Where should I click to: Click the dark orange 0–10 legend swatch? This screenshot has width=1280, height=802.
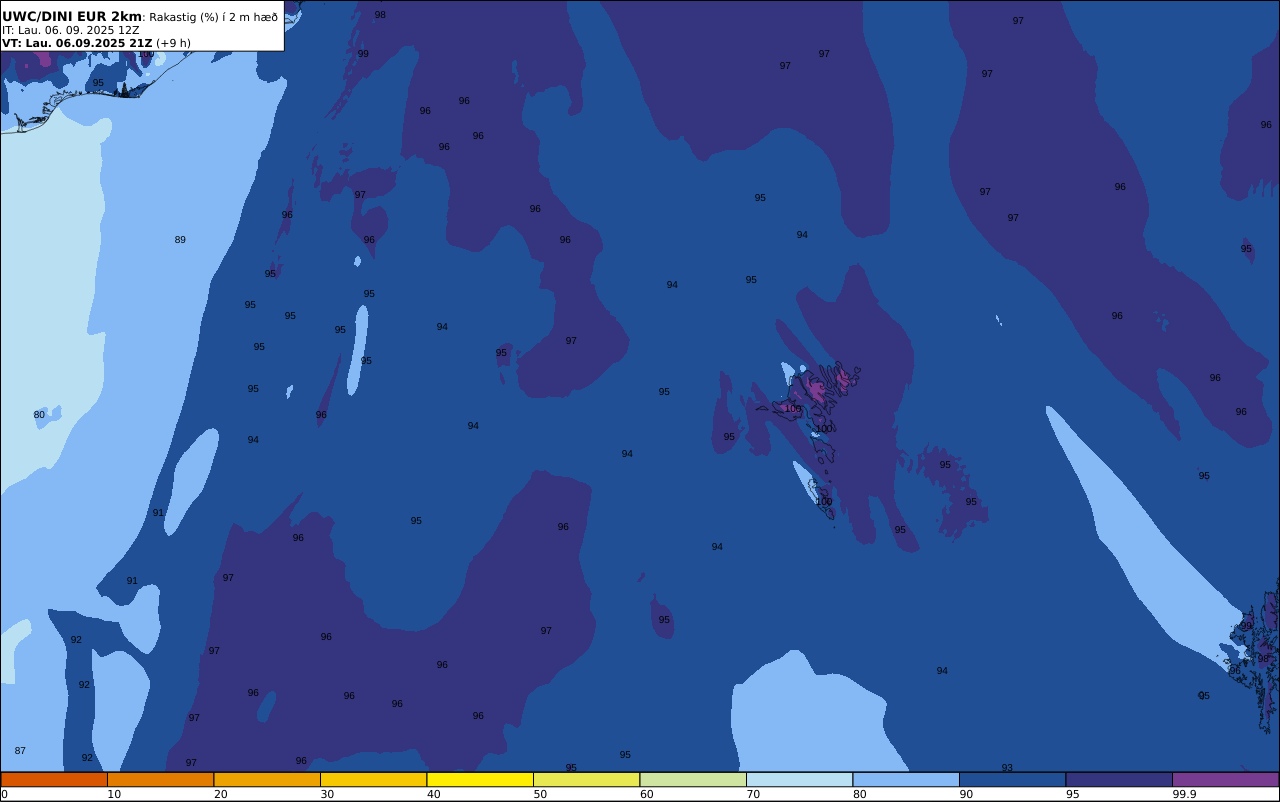[54, 779]
